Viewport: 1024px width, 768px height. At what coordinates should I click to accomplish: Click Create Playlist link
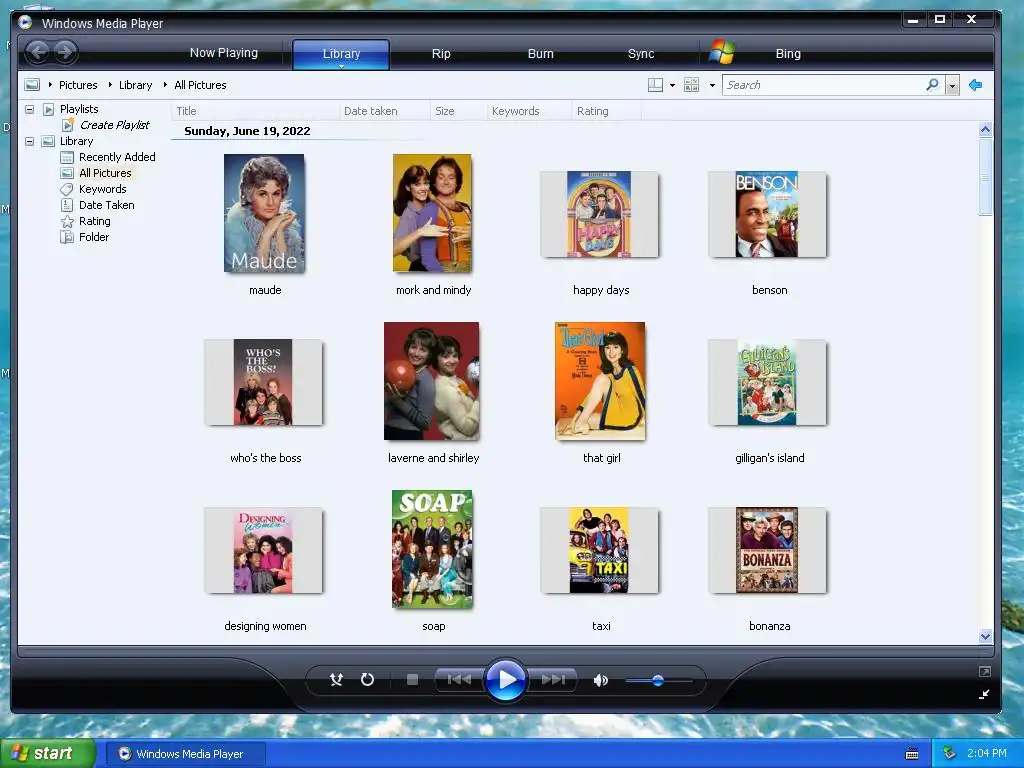[x=114, y=125]
